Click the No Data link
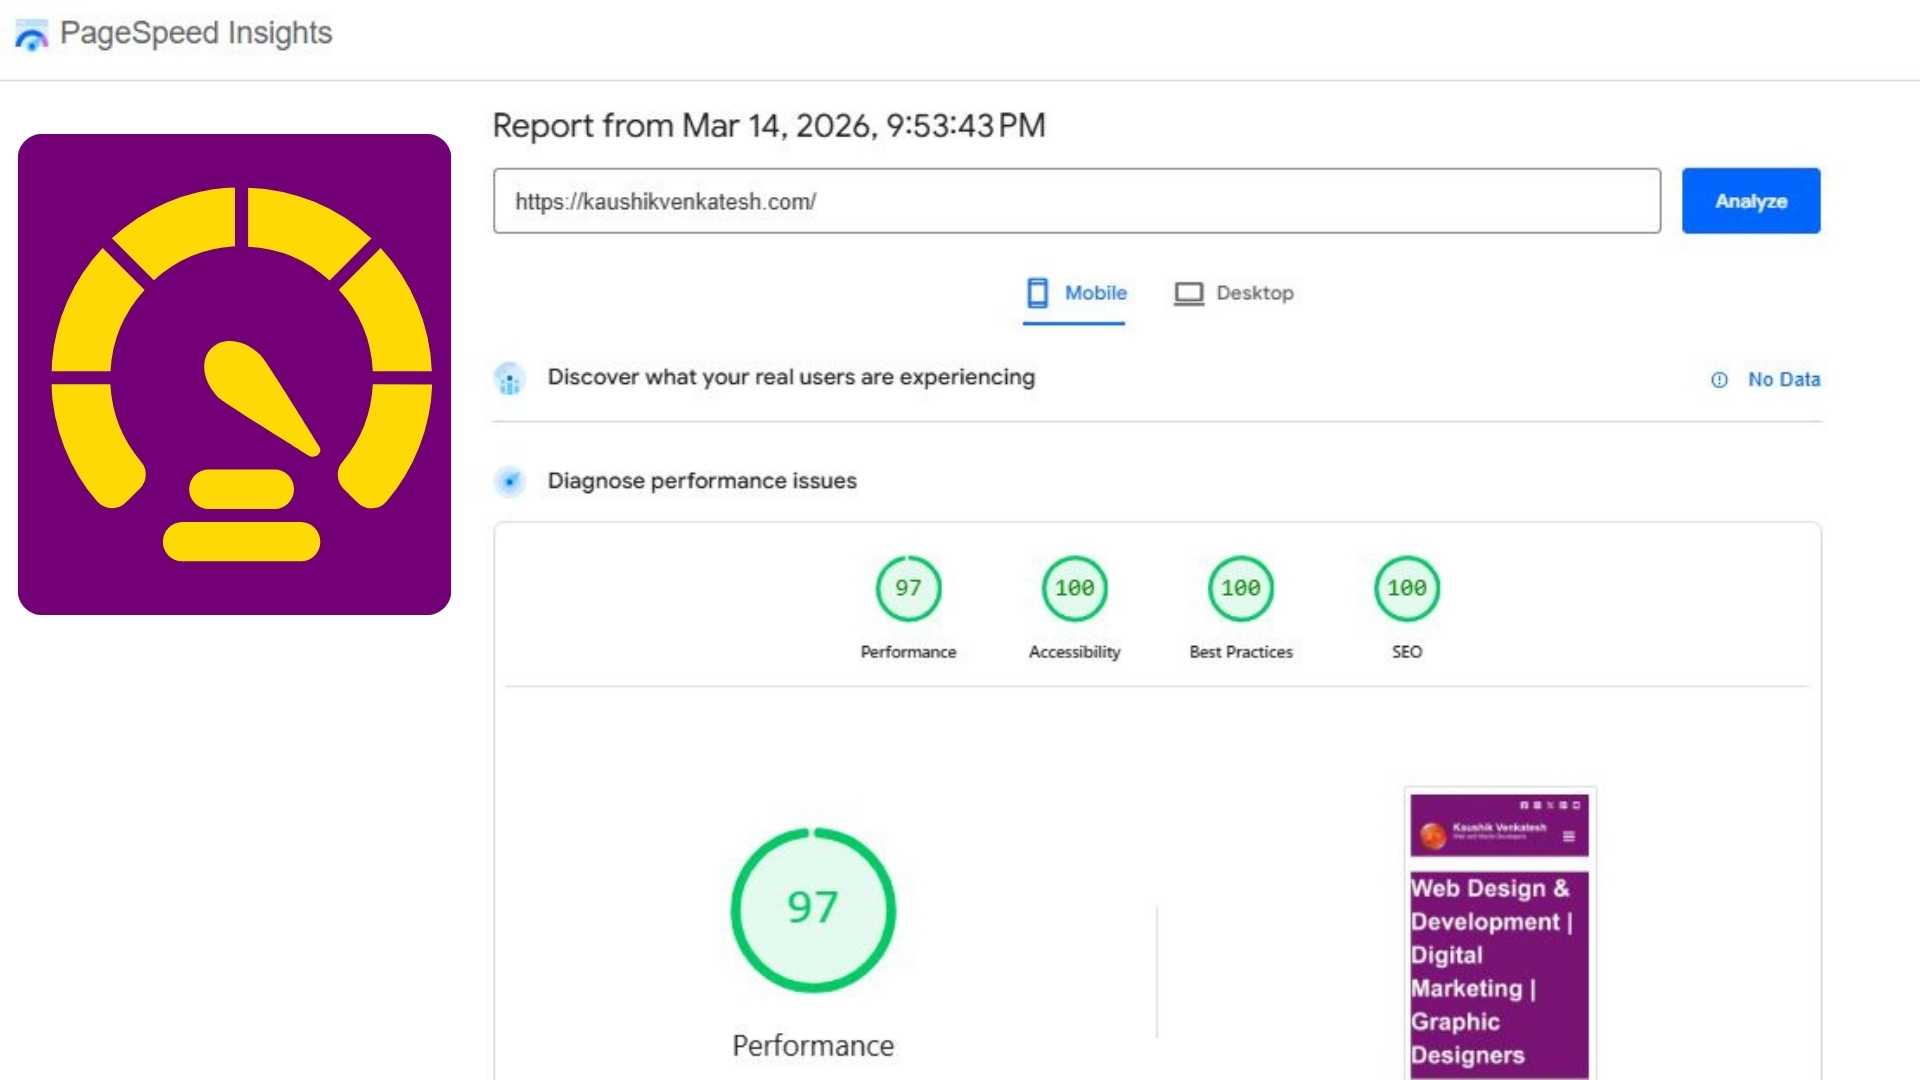 (x=1783, y=380)
